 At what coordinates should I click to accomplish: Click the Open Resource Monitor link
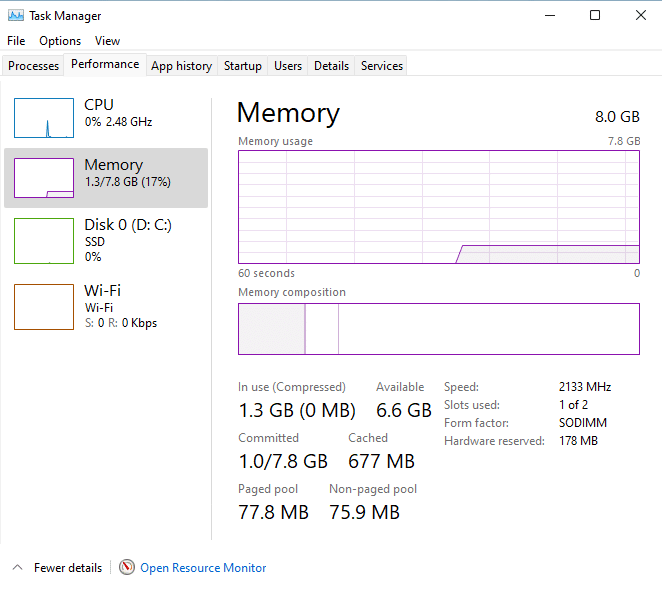pos(203,568)
